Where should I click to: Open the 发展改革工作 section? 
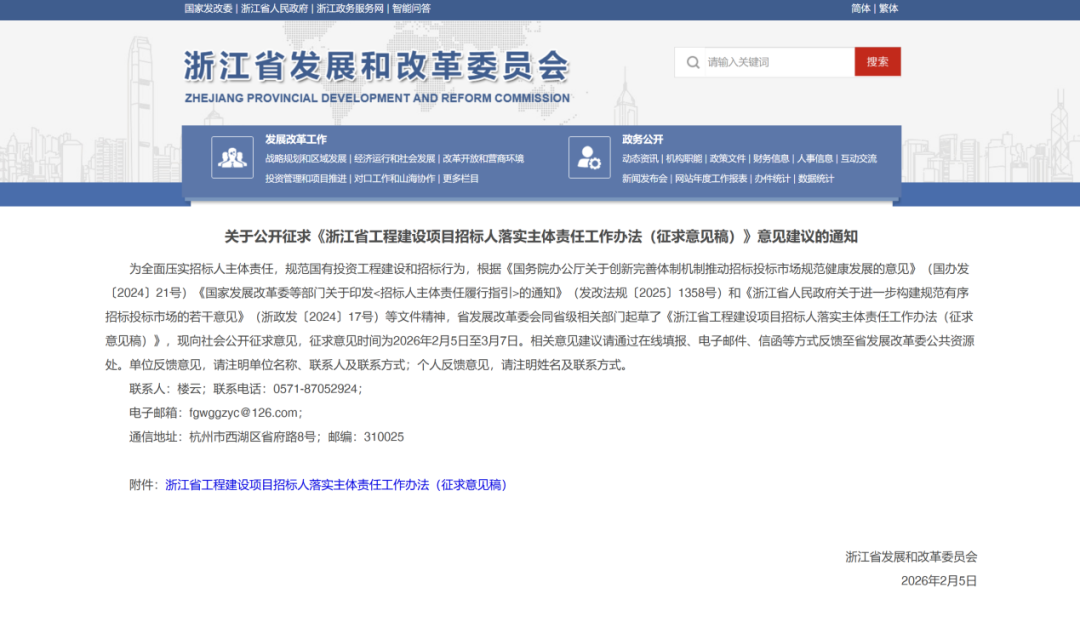coord(297,138)
